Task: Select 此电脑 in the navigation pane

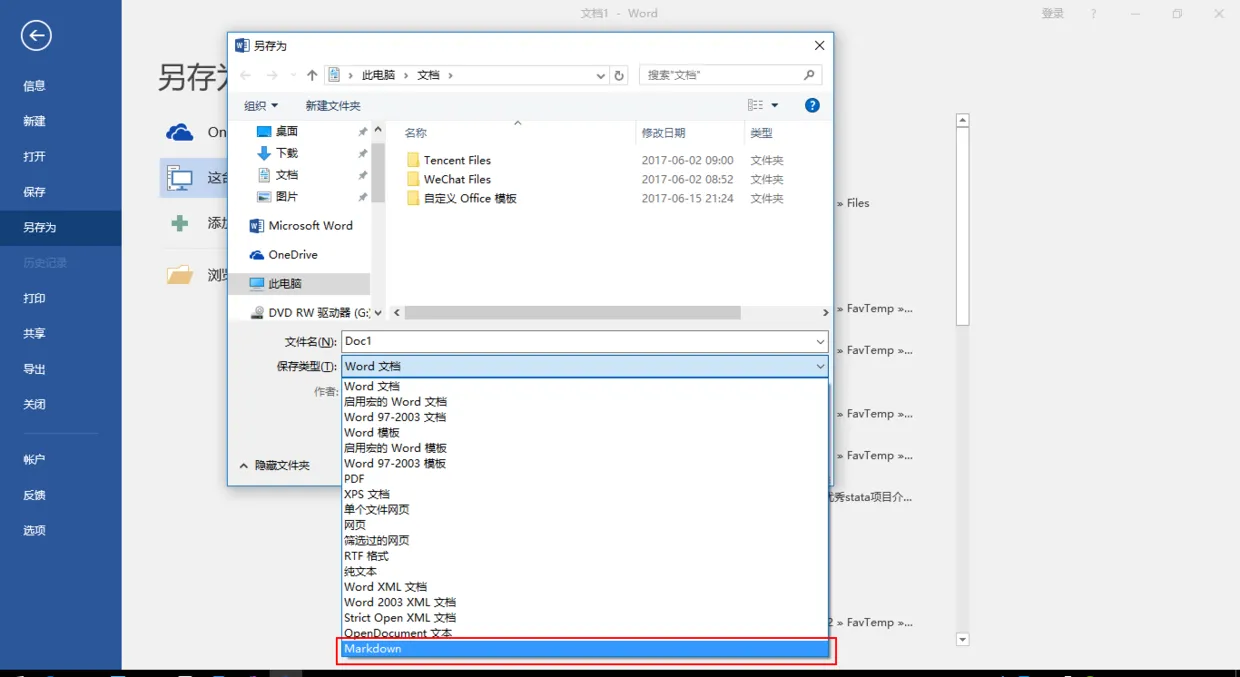Action: [x=285, y=283]
